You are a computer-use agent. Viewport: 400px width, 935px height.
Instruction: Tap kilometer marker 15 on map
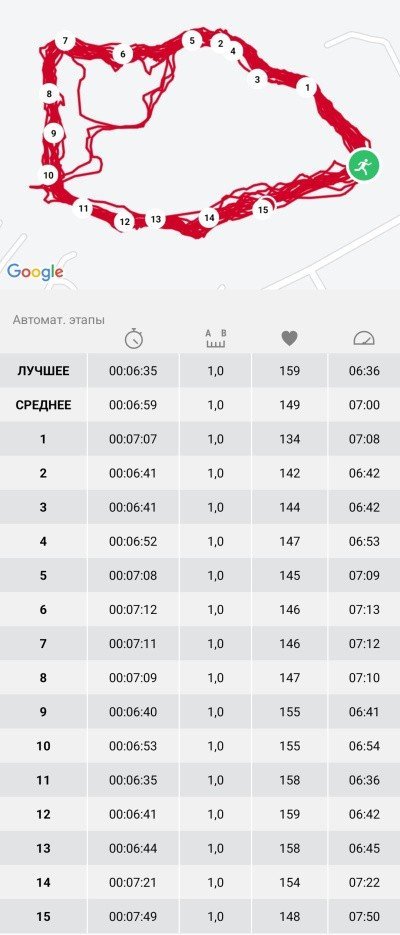(x=263, y=209)
